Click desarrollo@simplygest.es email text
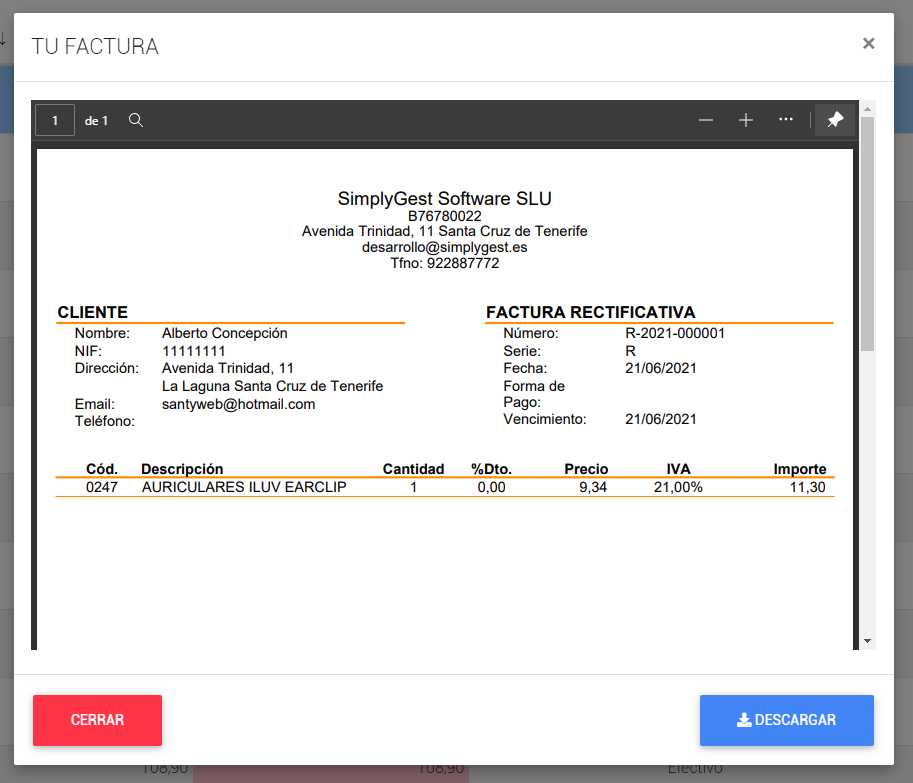Image resolution: width=913 pixels, height=783 pixels. pyautogui.click(x=444, y=247)
